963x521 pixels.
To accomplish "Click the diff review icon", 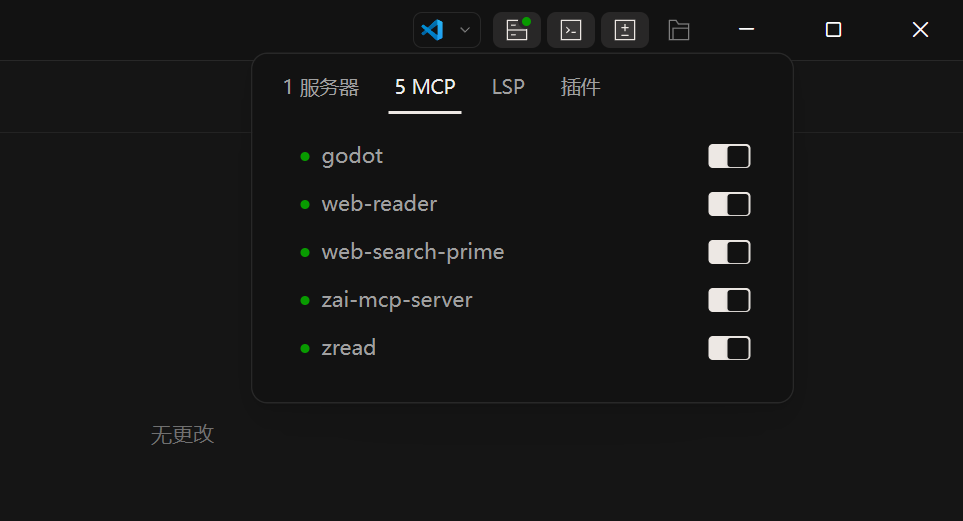I will point(625,30).
